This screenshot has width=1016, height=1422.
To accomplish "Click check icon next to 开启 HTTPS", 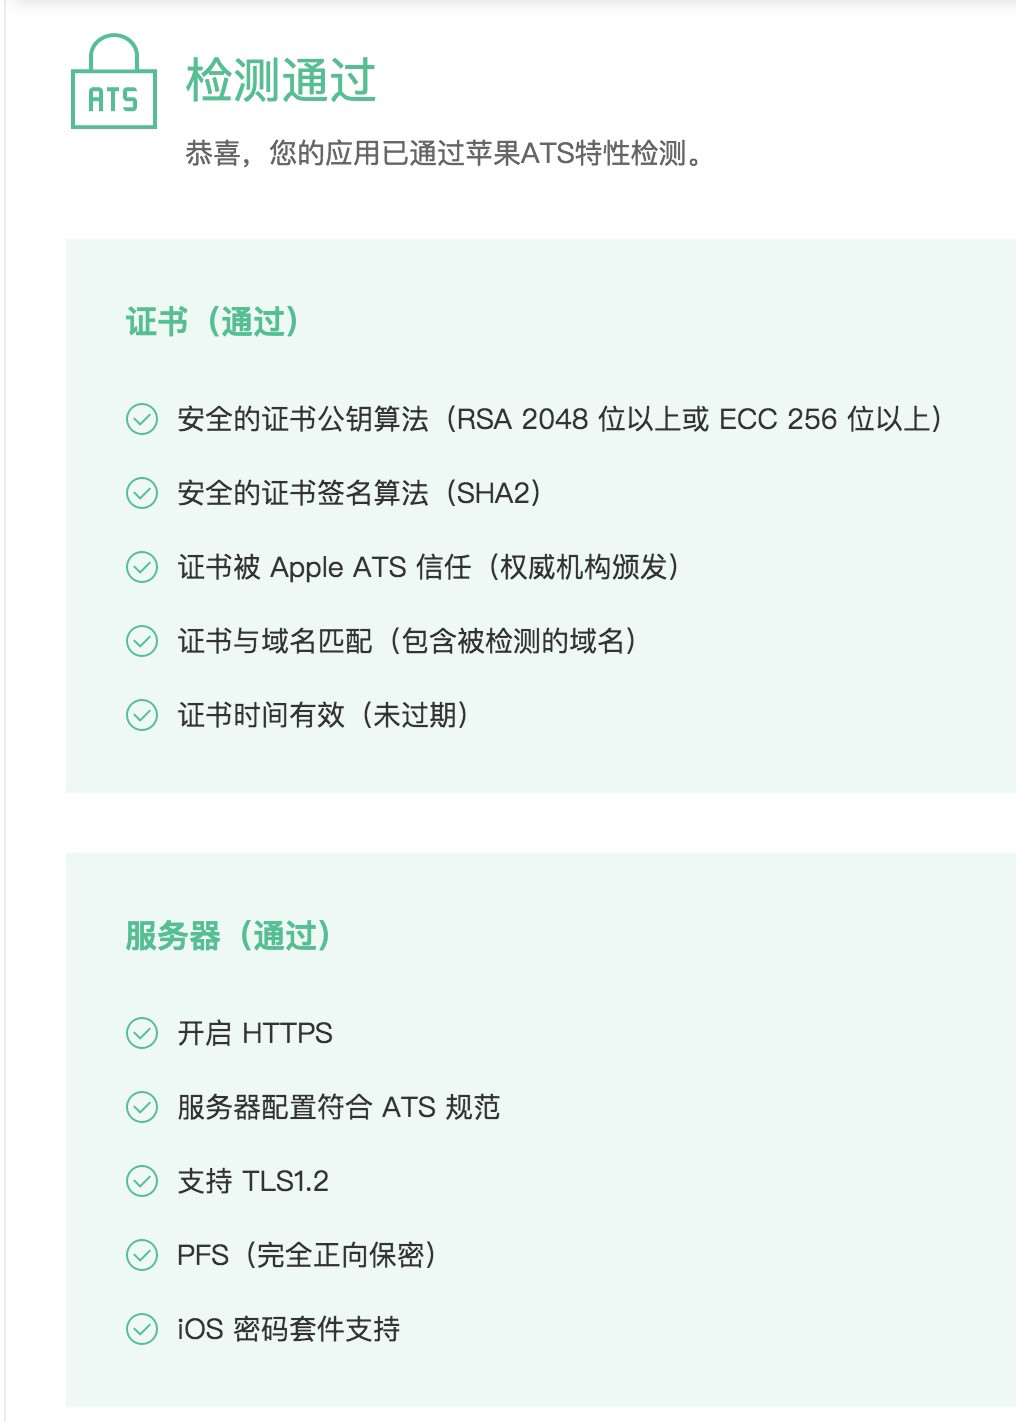I will tap(142, 1033).
